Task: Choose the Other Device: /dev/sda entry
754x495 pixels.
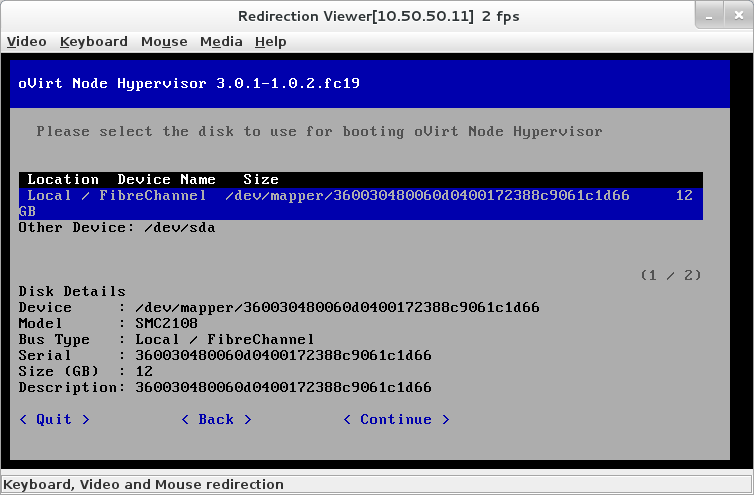Action: (x=117, y=227)
